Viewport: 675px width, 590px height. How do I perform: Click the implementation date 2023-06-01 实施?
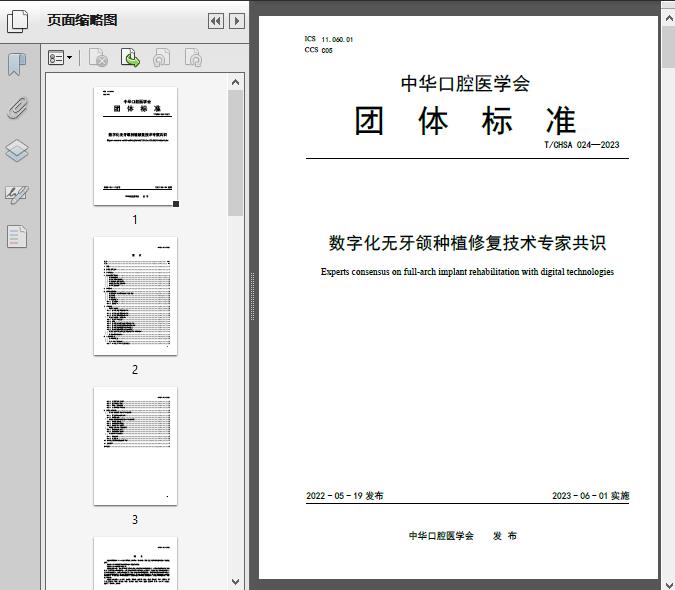click(591, 496)
